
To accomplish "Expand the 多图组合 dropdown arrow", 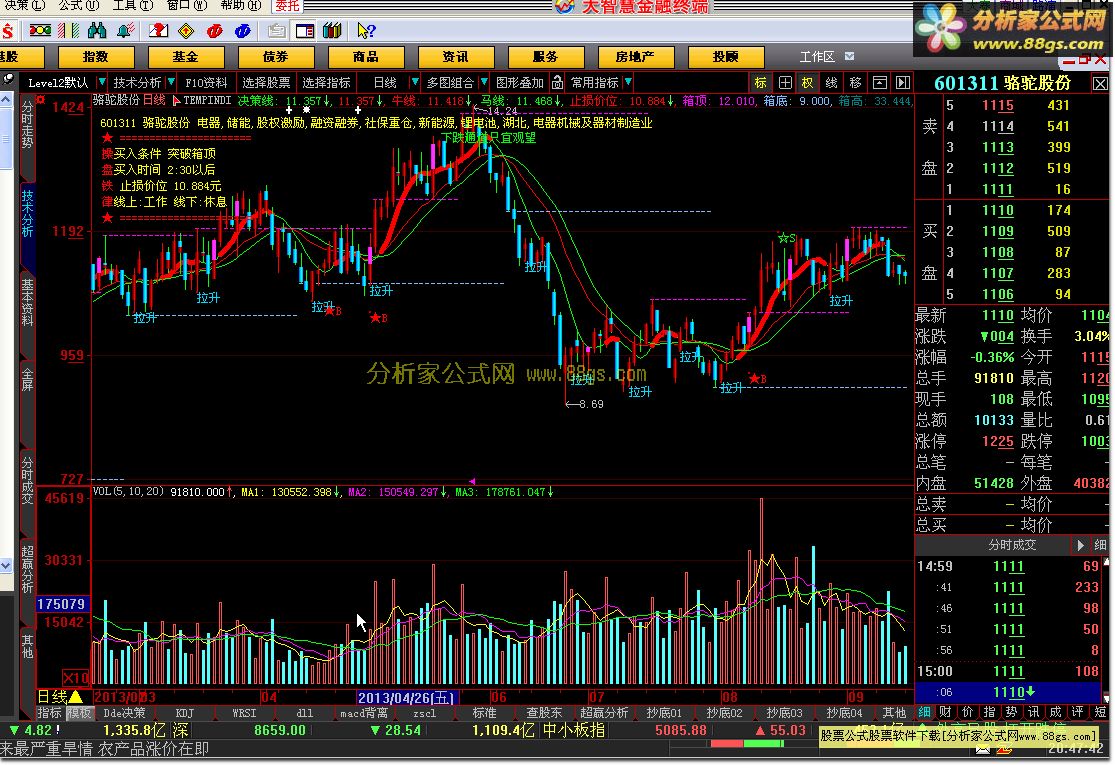I will [484, 82].
